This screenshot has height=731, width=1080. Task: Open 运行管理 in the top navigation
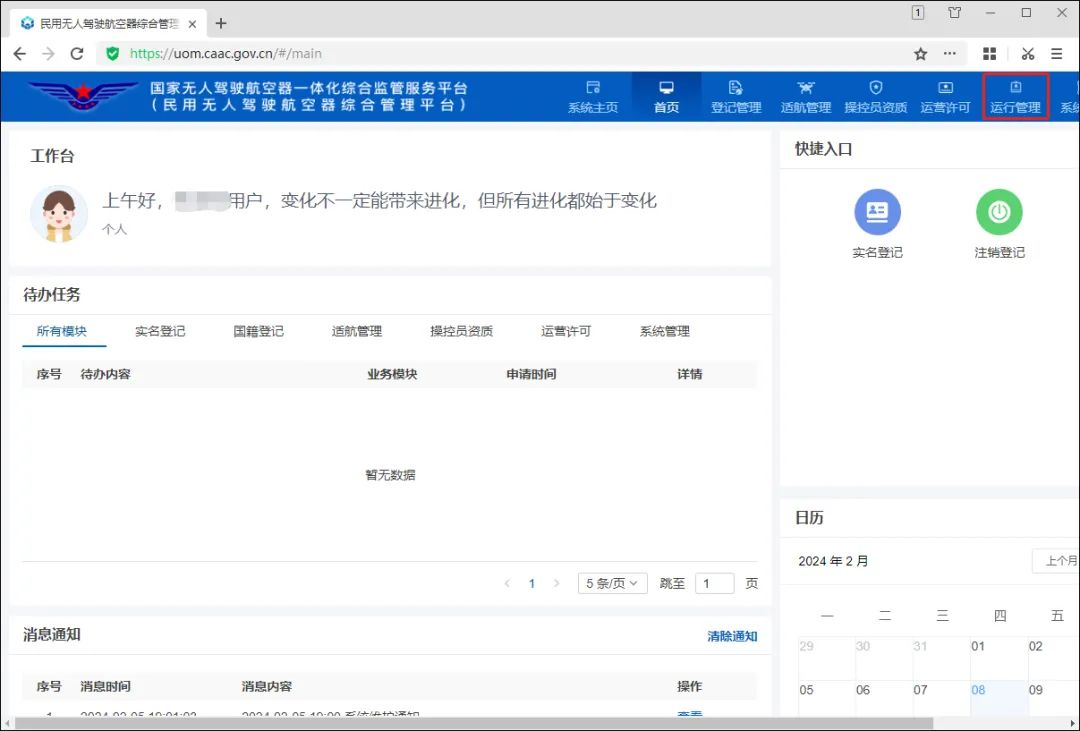(x=1015, y=97)
